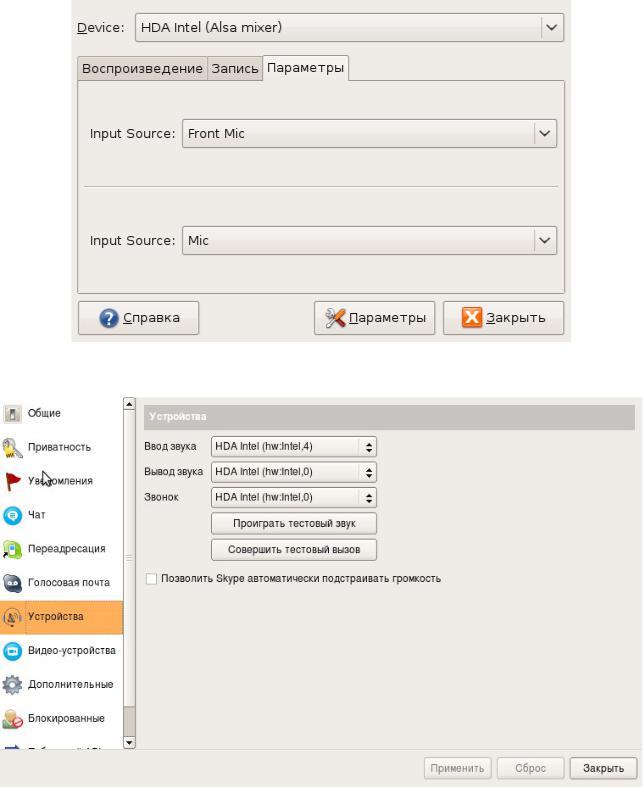The width and height of the screenshot is (643, 787).
Task: Click the red flag Notifications icon
Action: [x=12, y=481]
